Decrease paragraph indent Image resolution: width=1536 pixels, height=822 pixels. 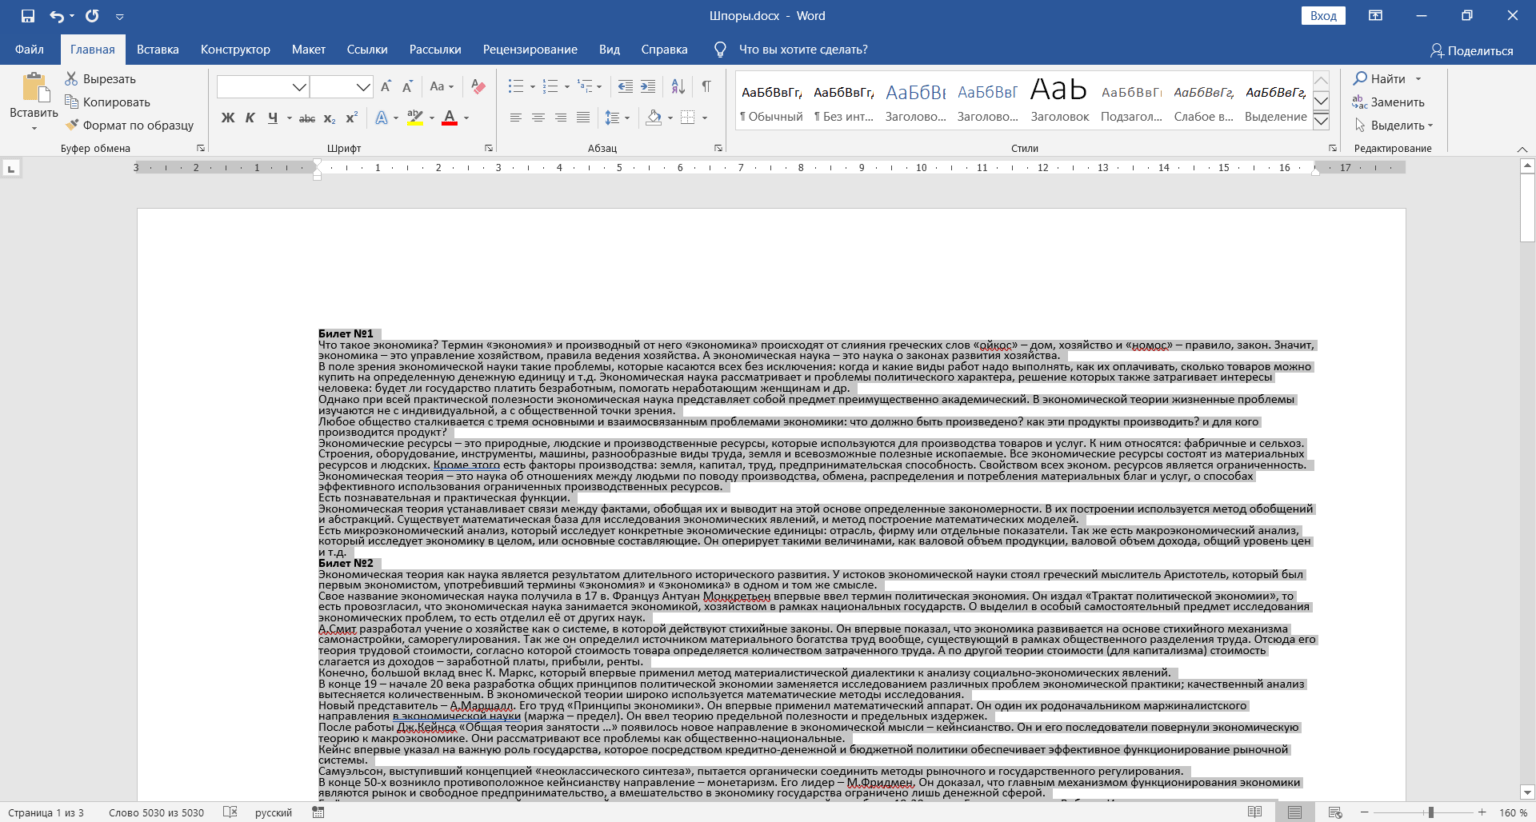coord(625,87)
